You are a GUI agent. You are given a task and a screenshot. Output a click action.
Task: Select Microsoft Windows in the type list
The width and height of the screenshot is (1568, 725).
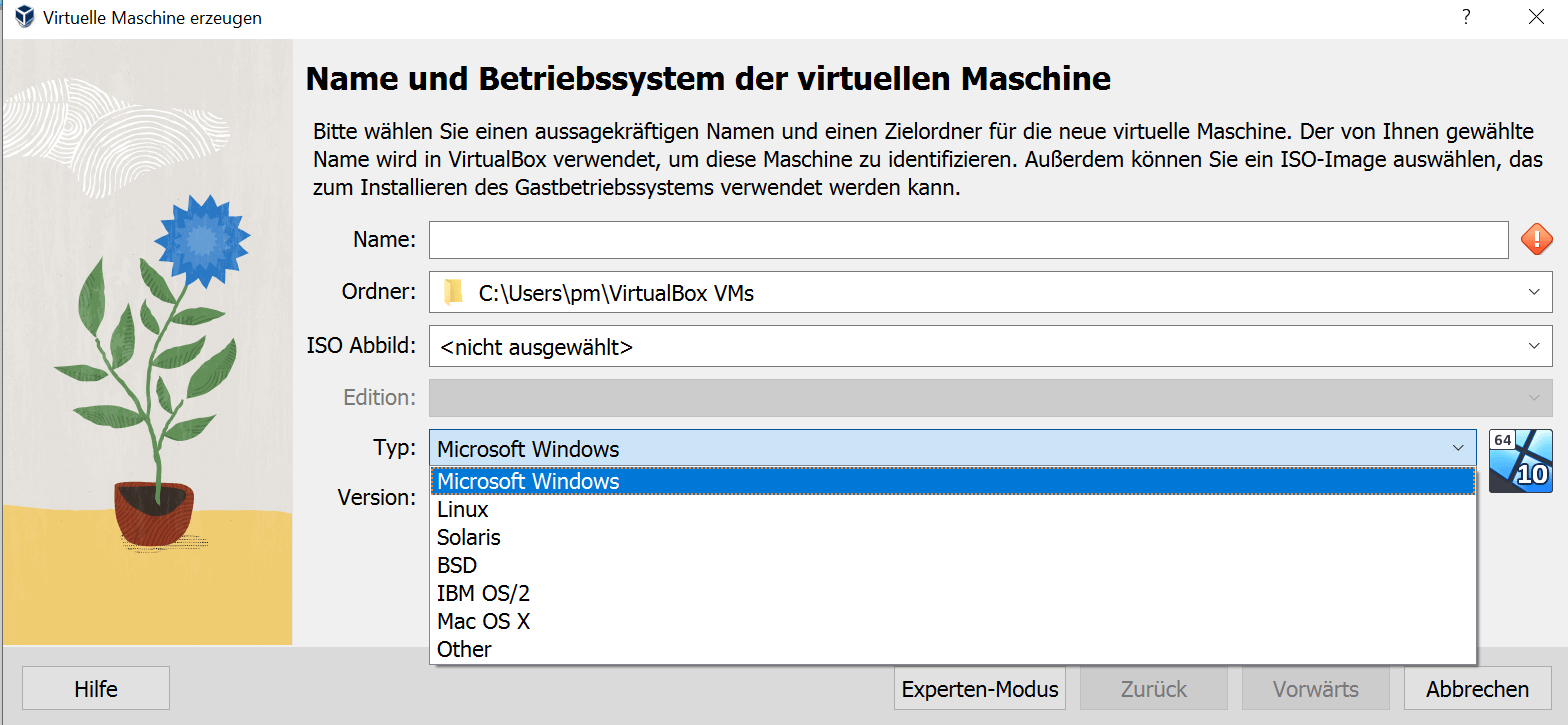953,481
